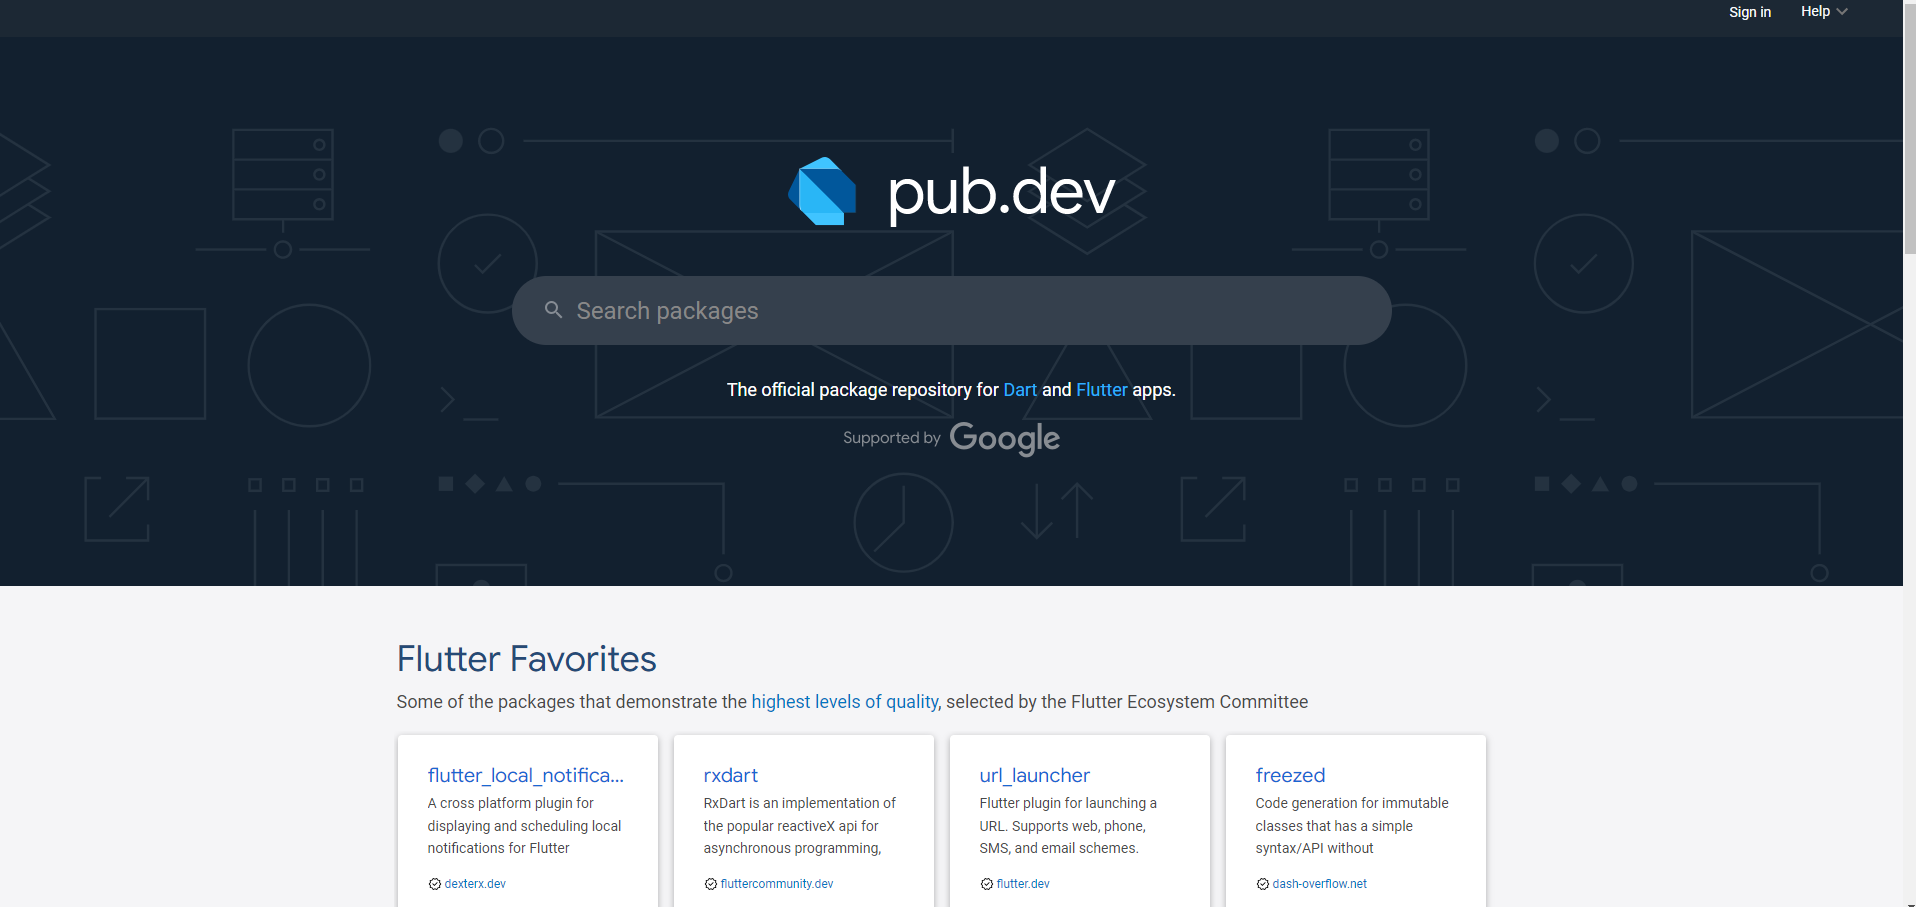Image resolution: width=1916 pixels, height=907 pixels.
Task: Click the page vertical scrollbar thumb
Action: [1910, 130]
